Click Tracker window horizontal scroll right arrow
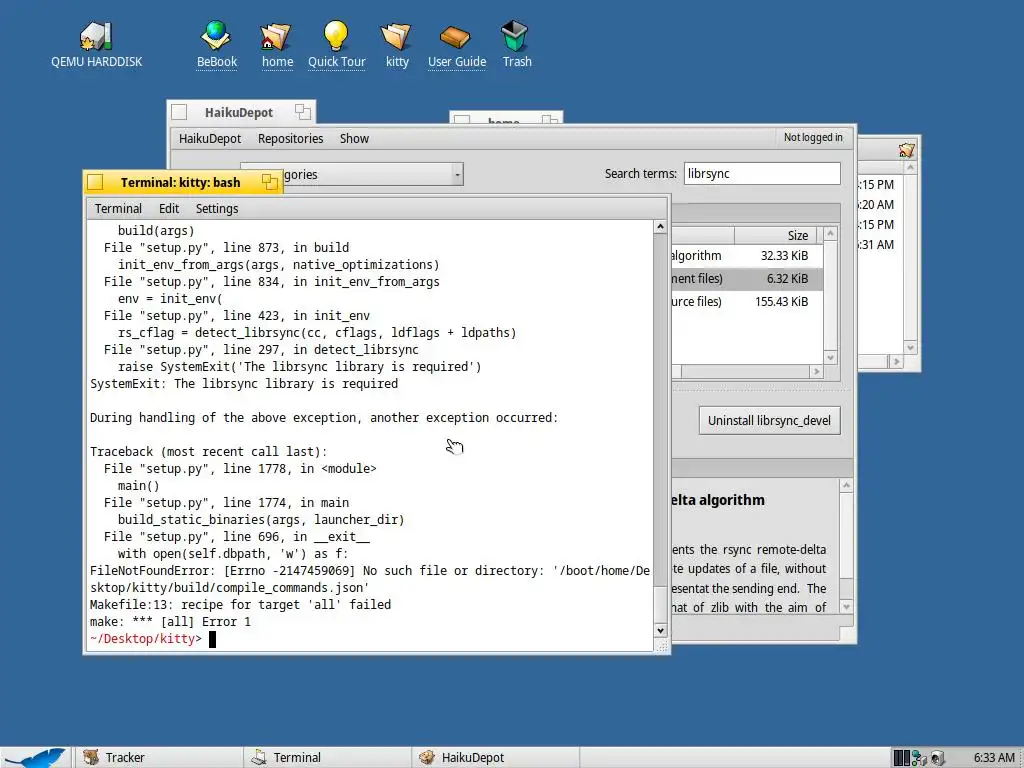1024x768 pixels. pyautogui.click(x=896, y=361)
